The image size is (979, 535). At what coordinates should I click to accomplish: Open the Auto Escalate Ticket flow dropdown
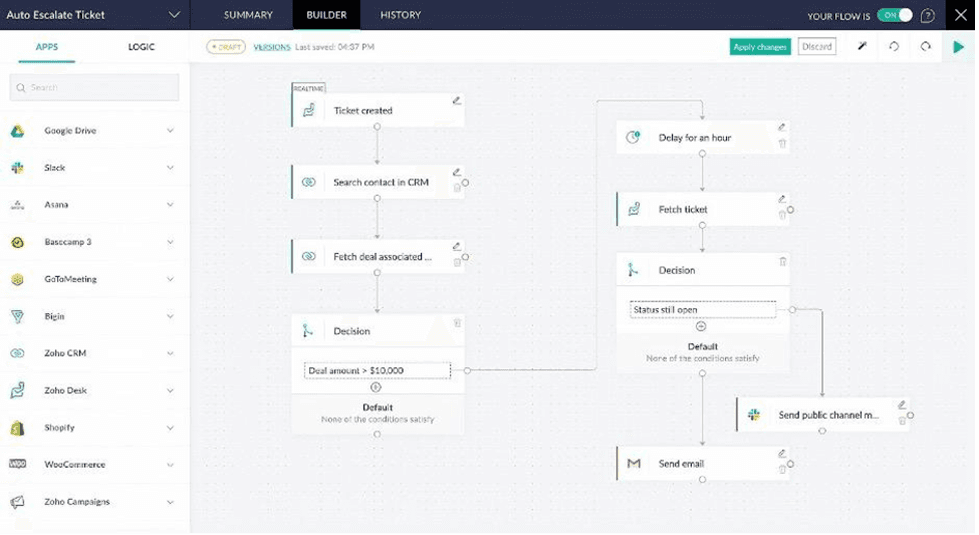(x=175, y=15)
